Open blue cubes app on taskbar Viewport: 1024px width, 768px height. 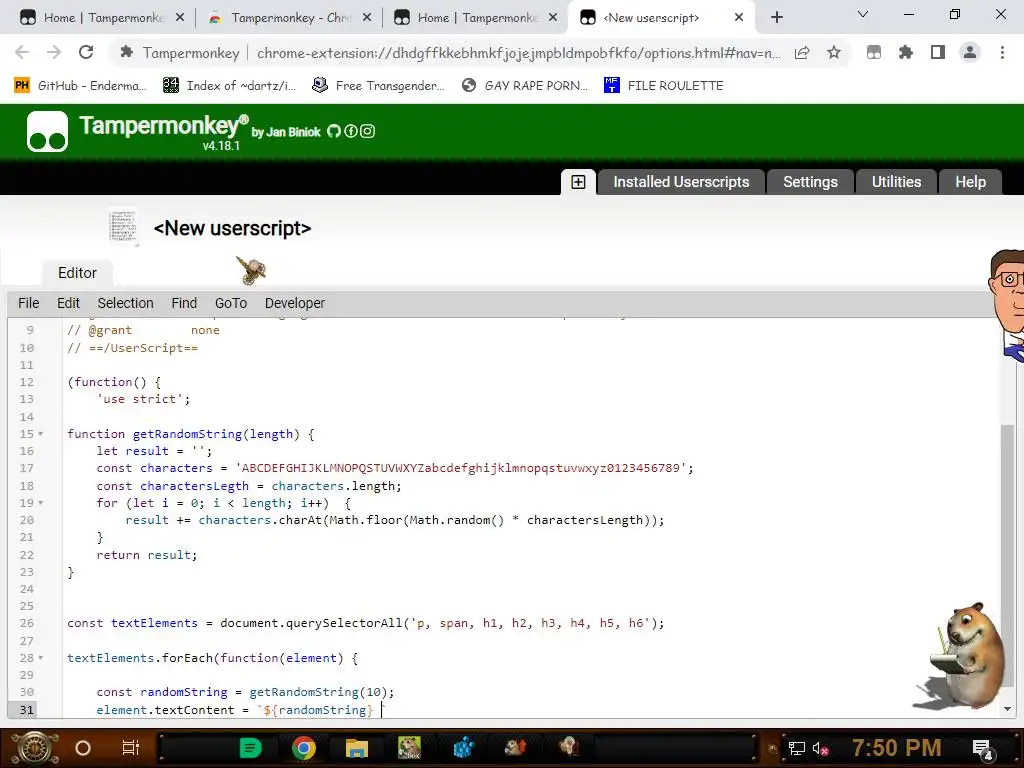463,748
